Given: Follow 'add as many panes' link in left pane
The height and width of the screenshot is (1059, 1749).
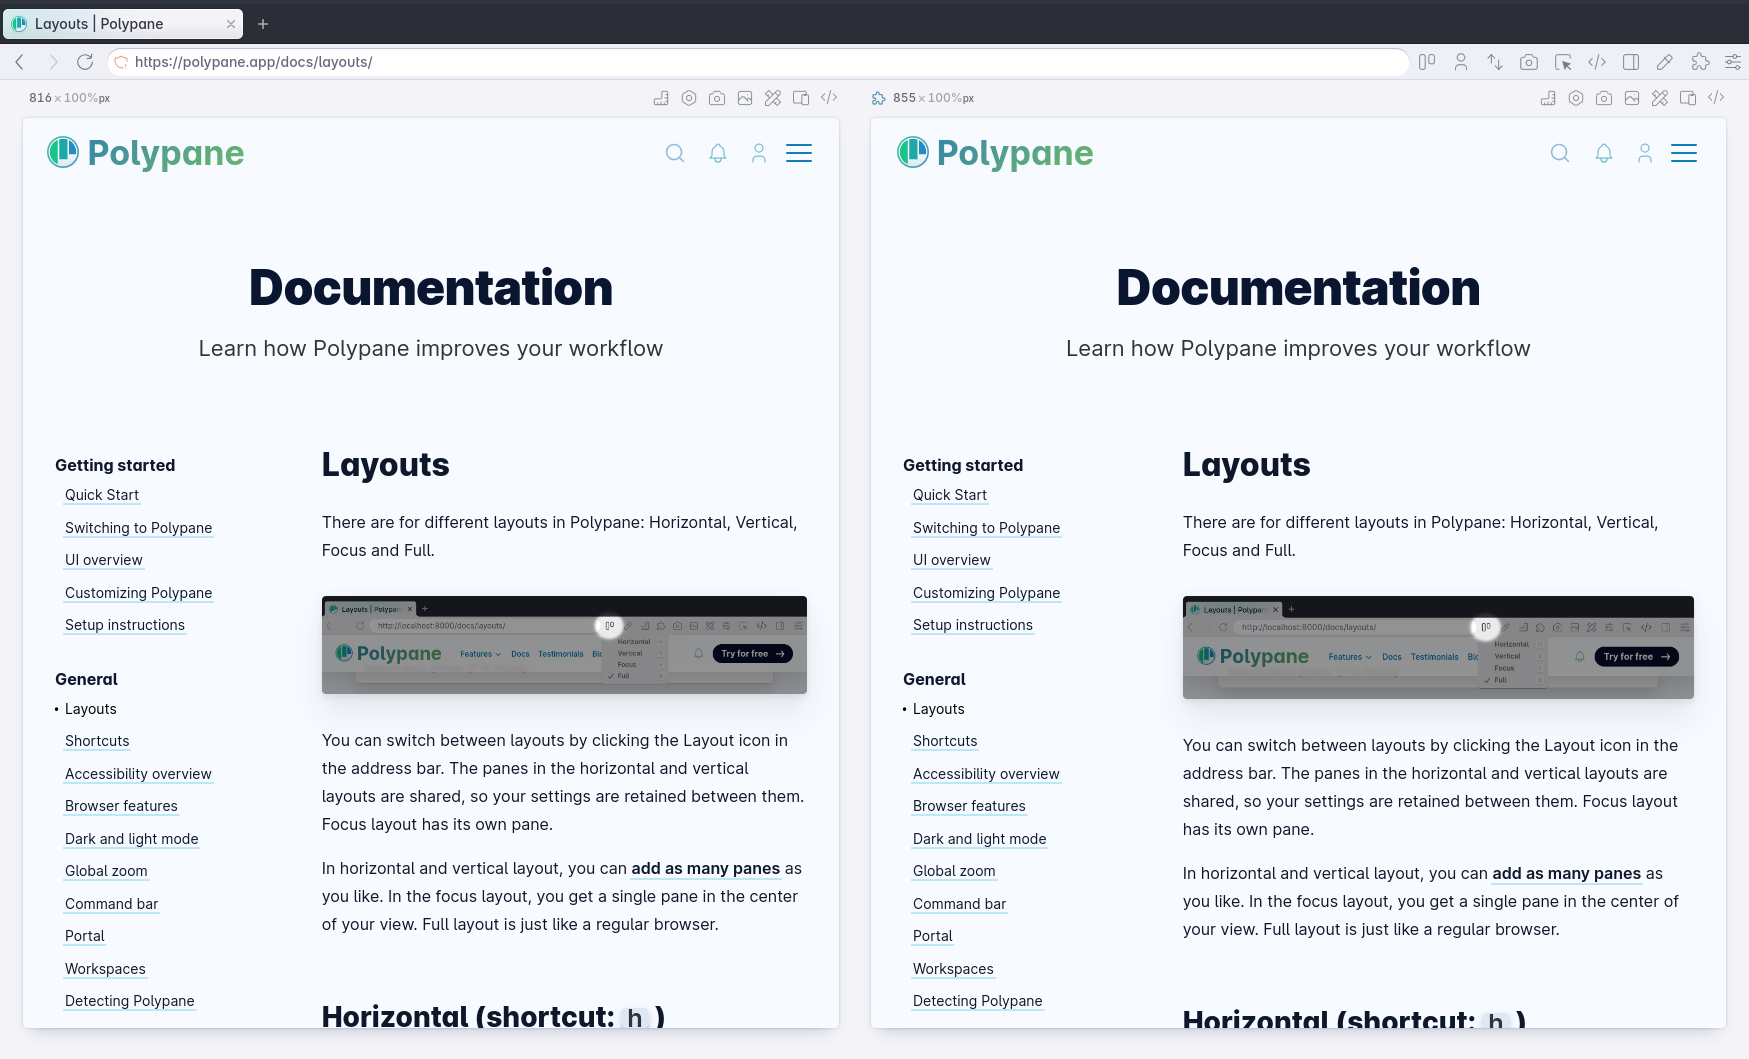Looking at the screenshot, I should [705, 868].
